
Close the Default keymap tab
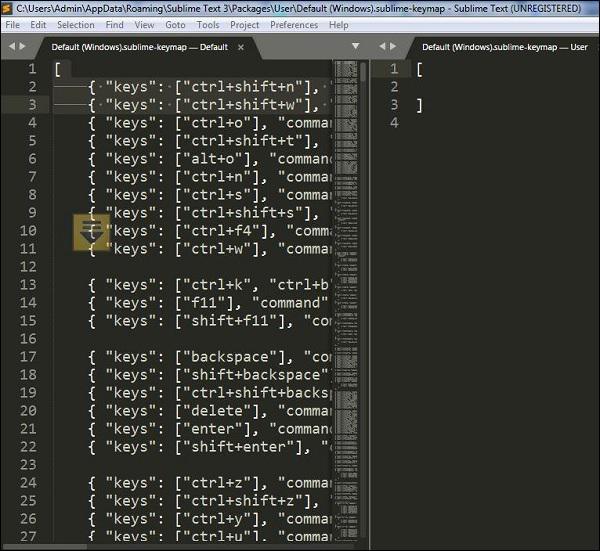pyautogui.click(x=241, y=47)
